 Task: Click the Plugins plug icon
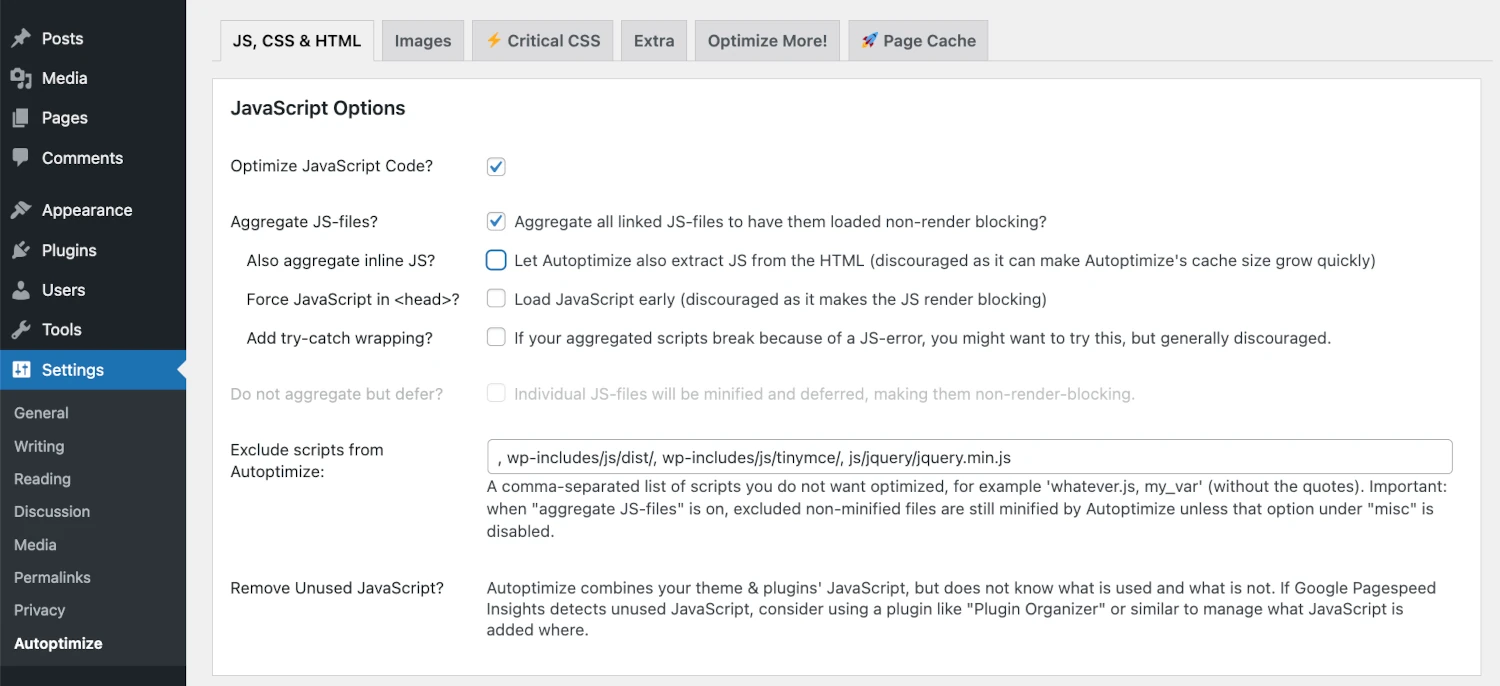(x=20, y=250)
